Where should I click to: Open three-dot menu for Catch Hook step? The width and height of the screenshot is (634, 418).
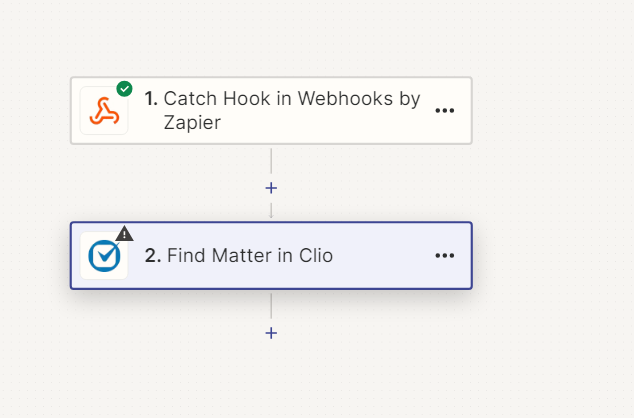click(x=445, y=110)
